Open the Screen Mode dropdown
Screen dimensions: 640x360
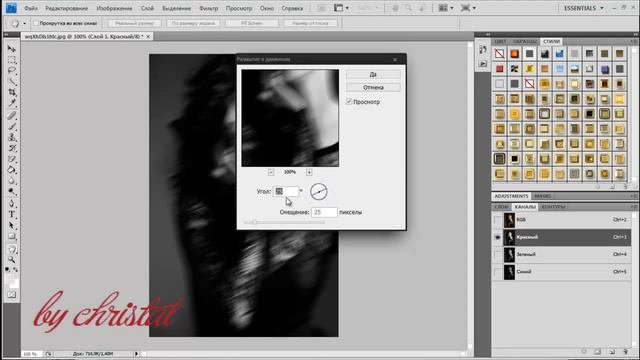tap(468, 8)
